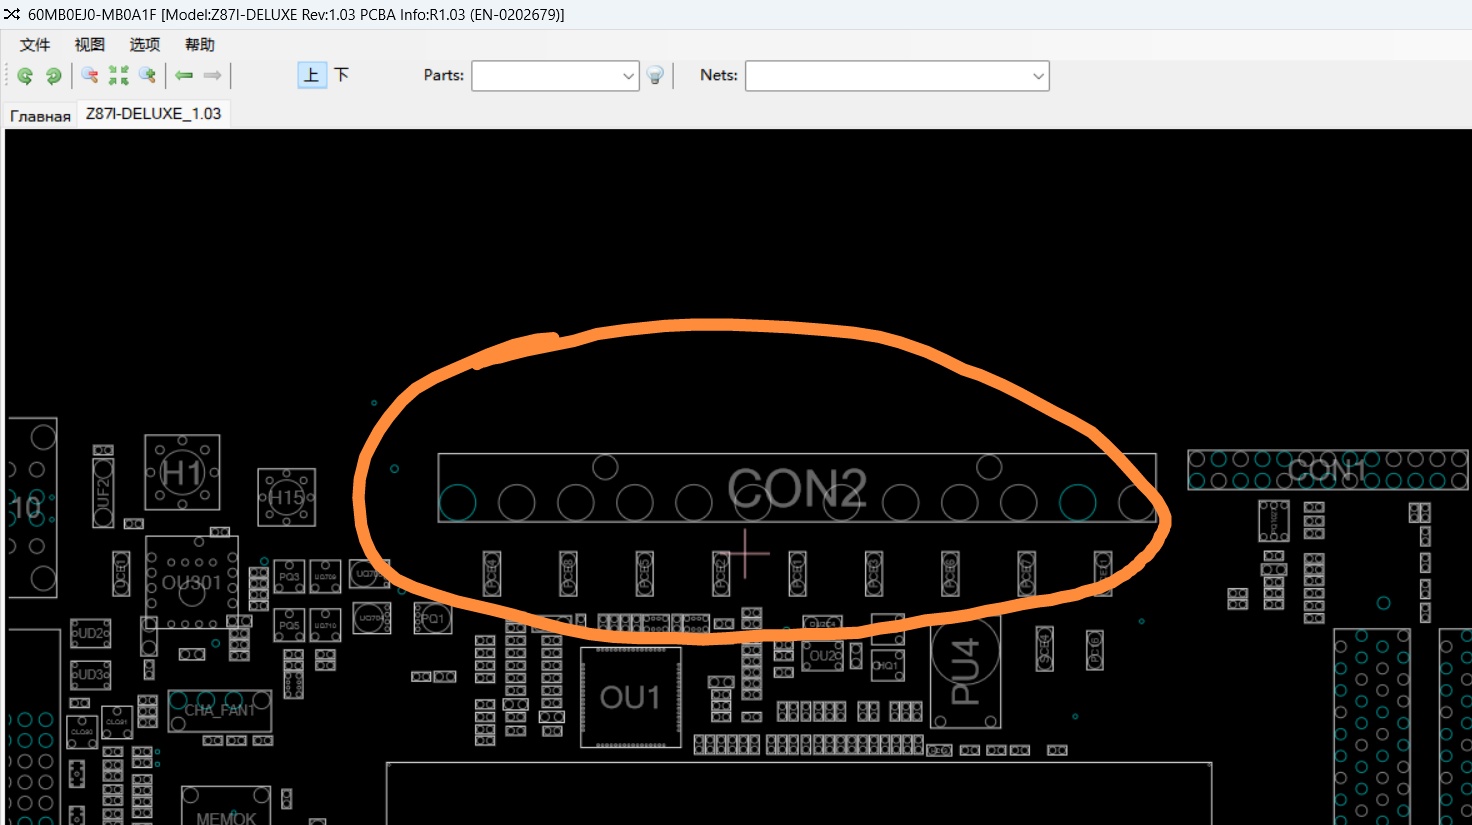Image resolution: width=1472 pixels, height=825 pixels.
Task: Switch to the Главная tab
Action: click(x=40, y=116)
